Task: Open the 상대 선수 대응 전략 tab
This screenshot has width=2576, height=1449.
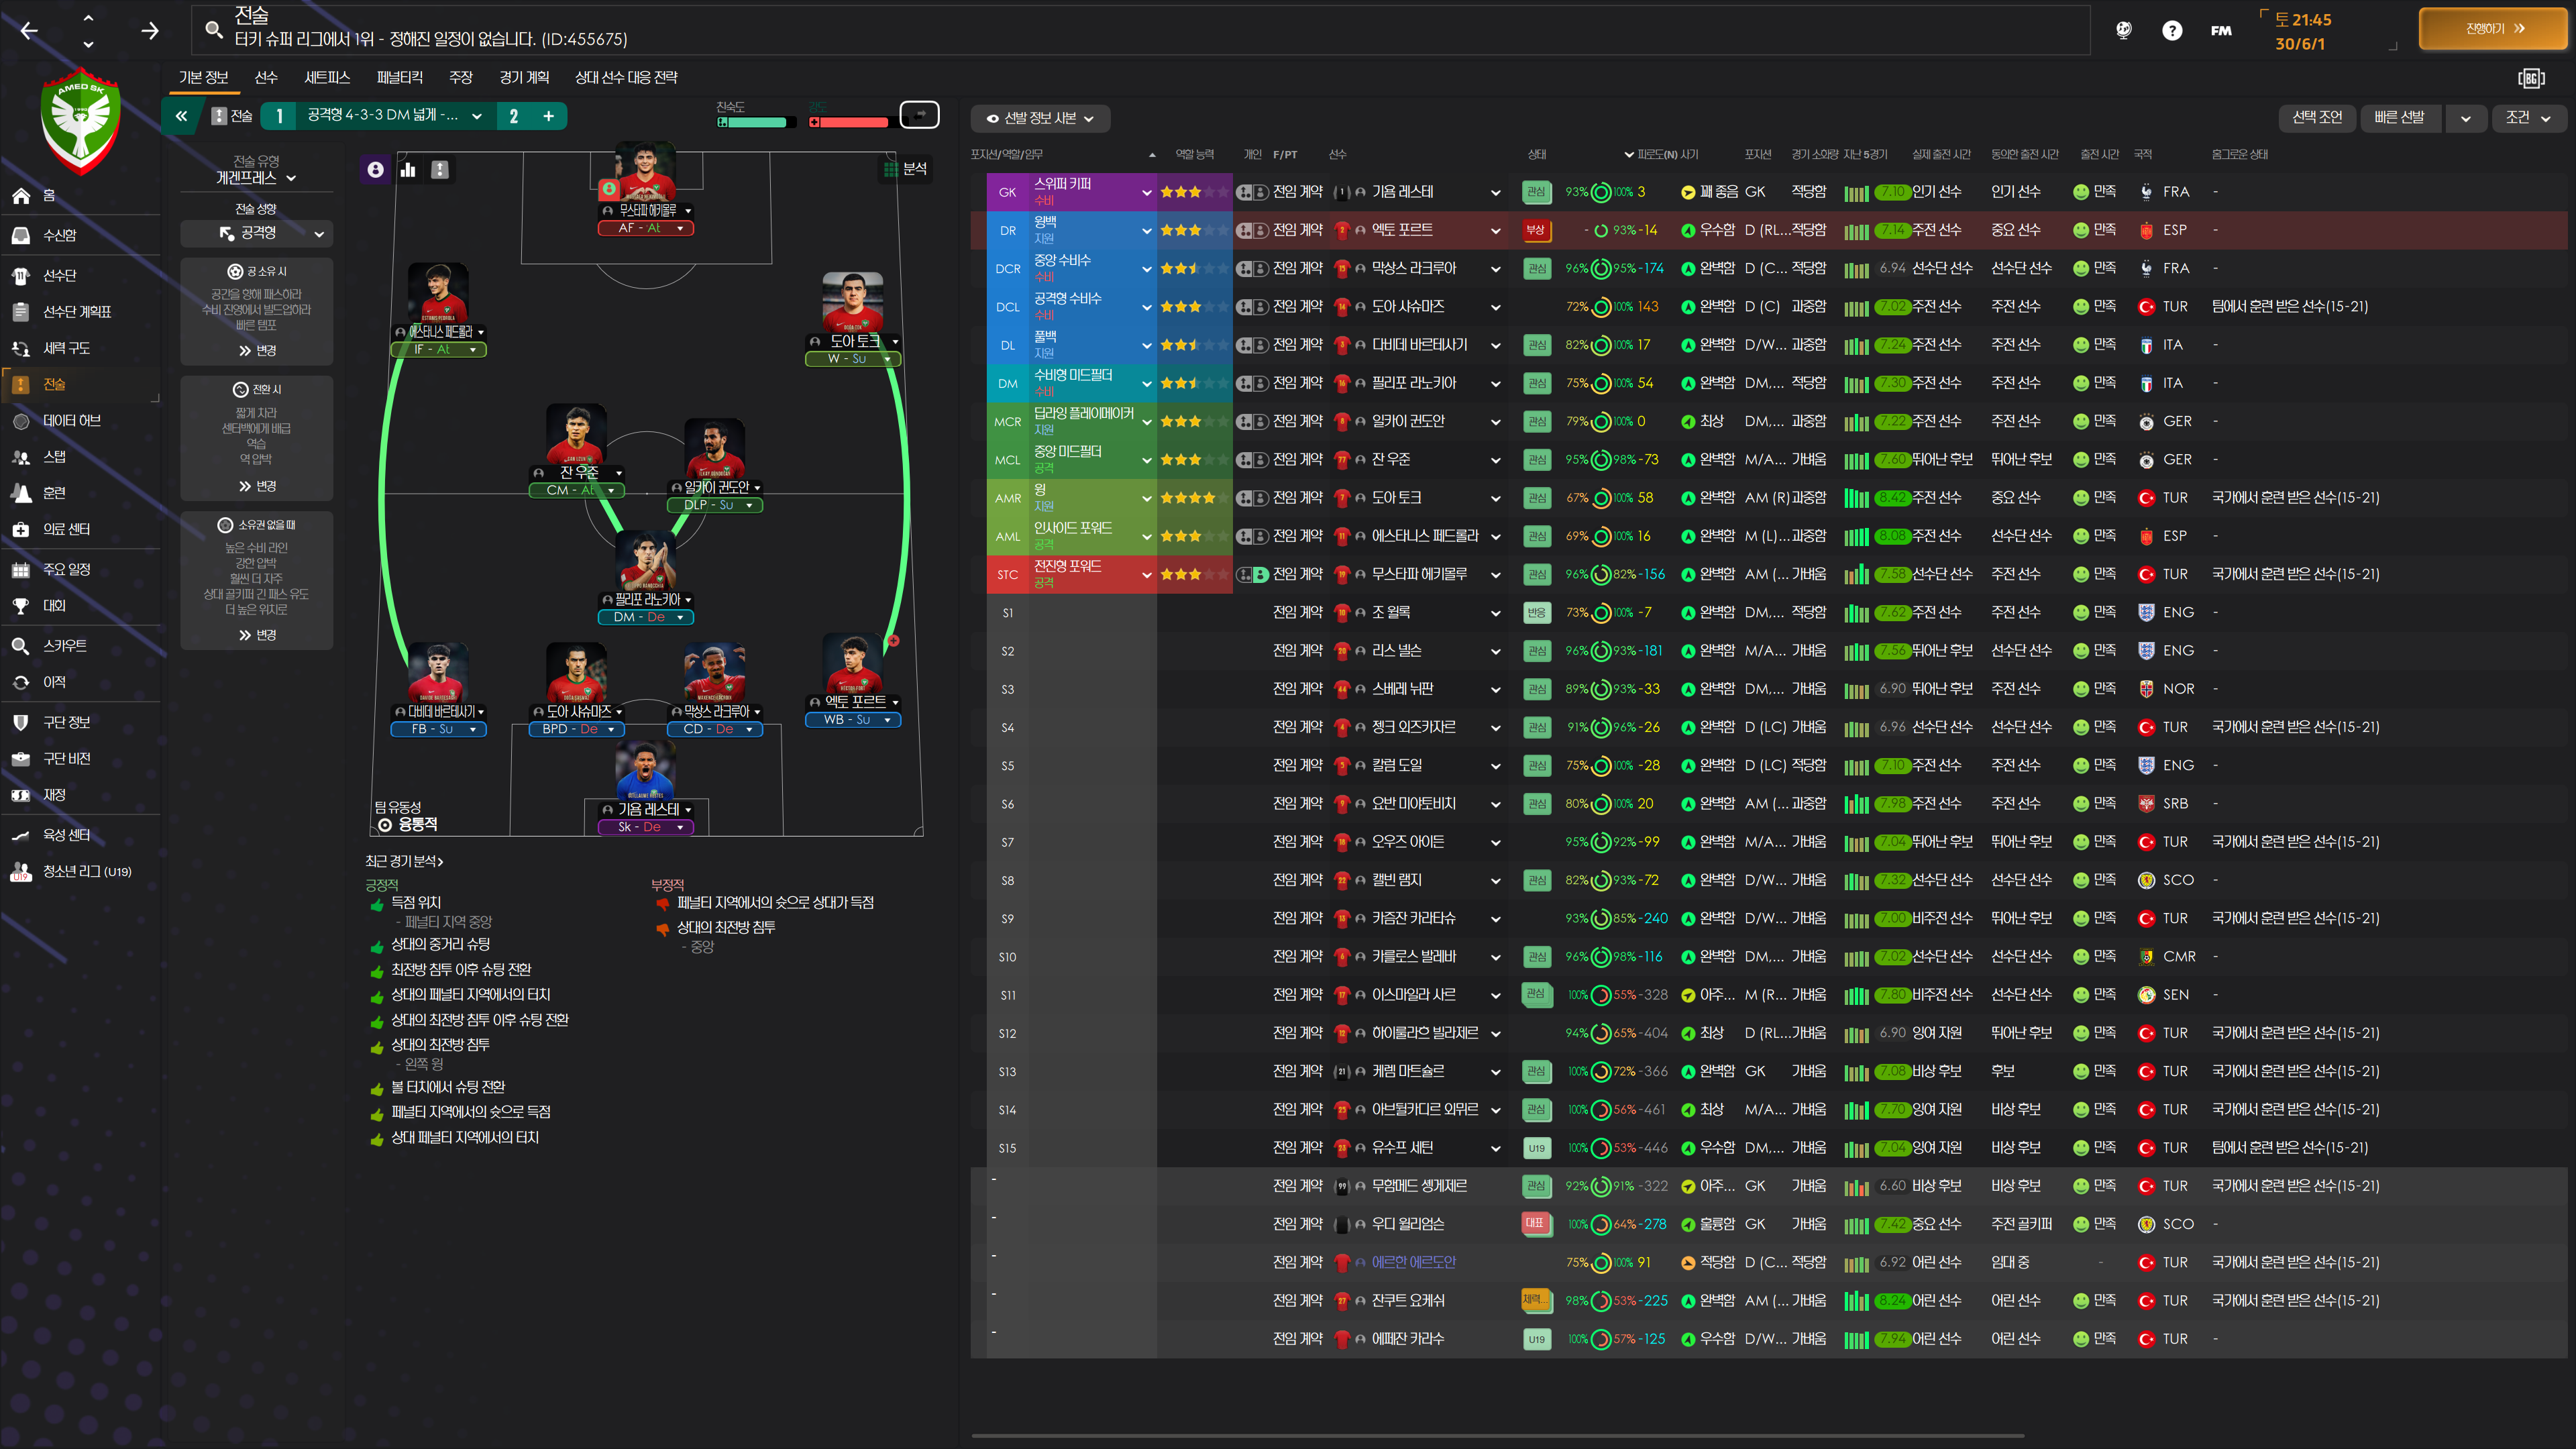Action: (x=626, y=77)
